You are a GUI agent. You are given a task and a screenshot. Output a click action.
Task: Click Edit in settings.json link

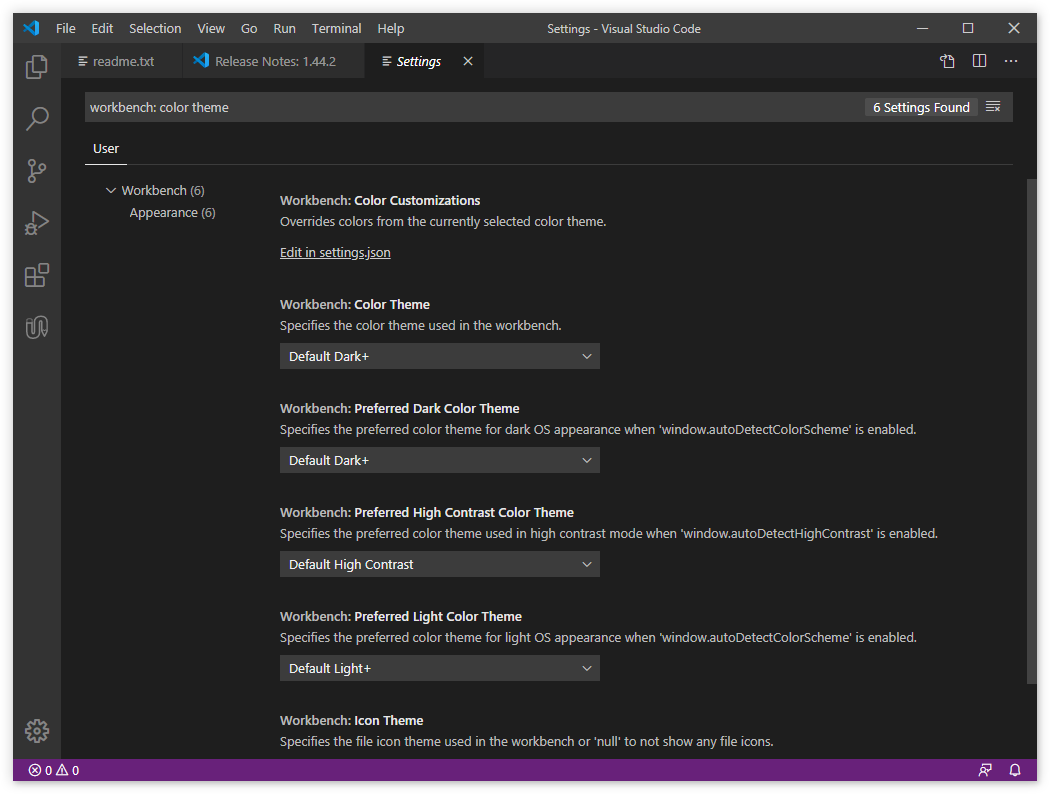point(335,252)
